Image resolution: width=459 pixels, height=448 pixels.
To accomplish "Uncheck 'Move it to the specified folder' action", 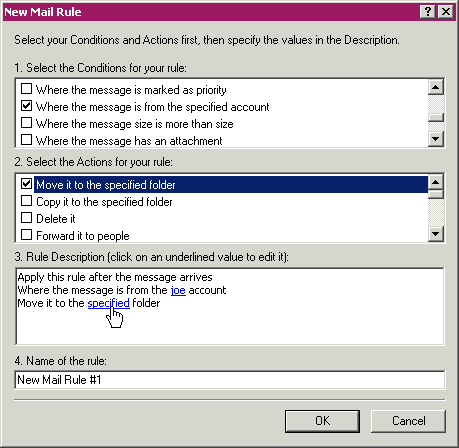I will click(x=26, y=184).
